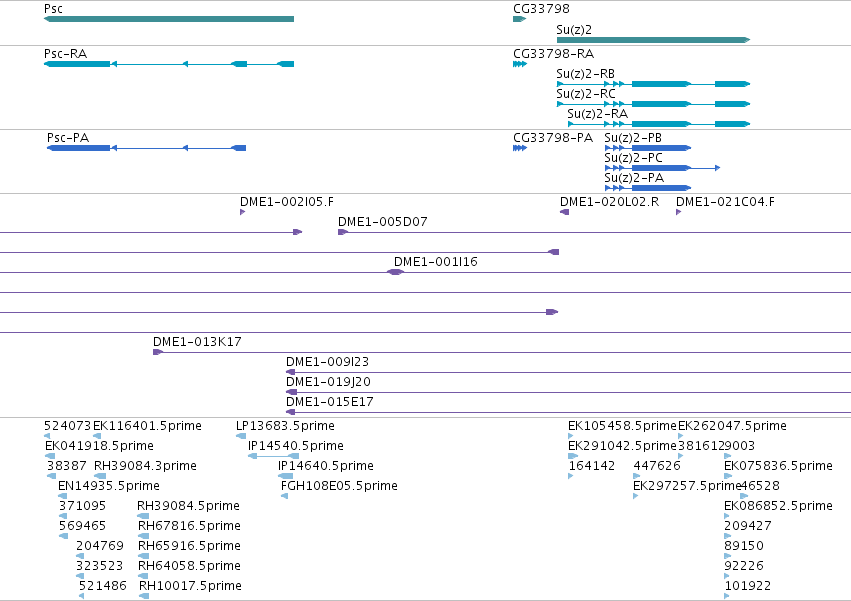Click the 101922 label

click(x=747, y=586)
